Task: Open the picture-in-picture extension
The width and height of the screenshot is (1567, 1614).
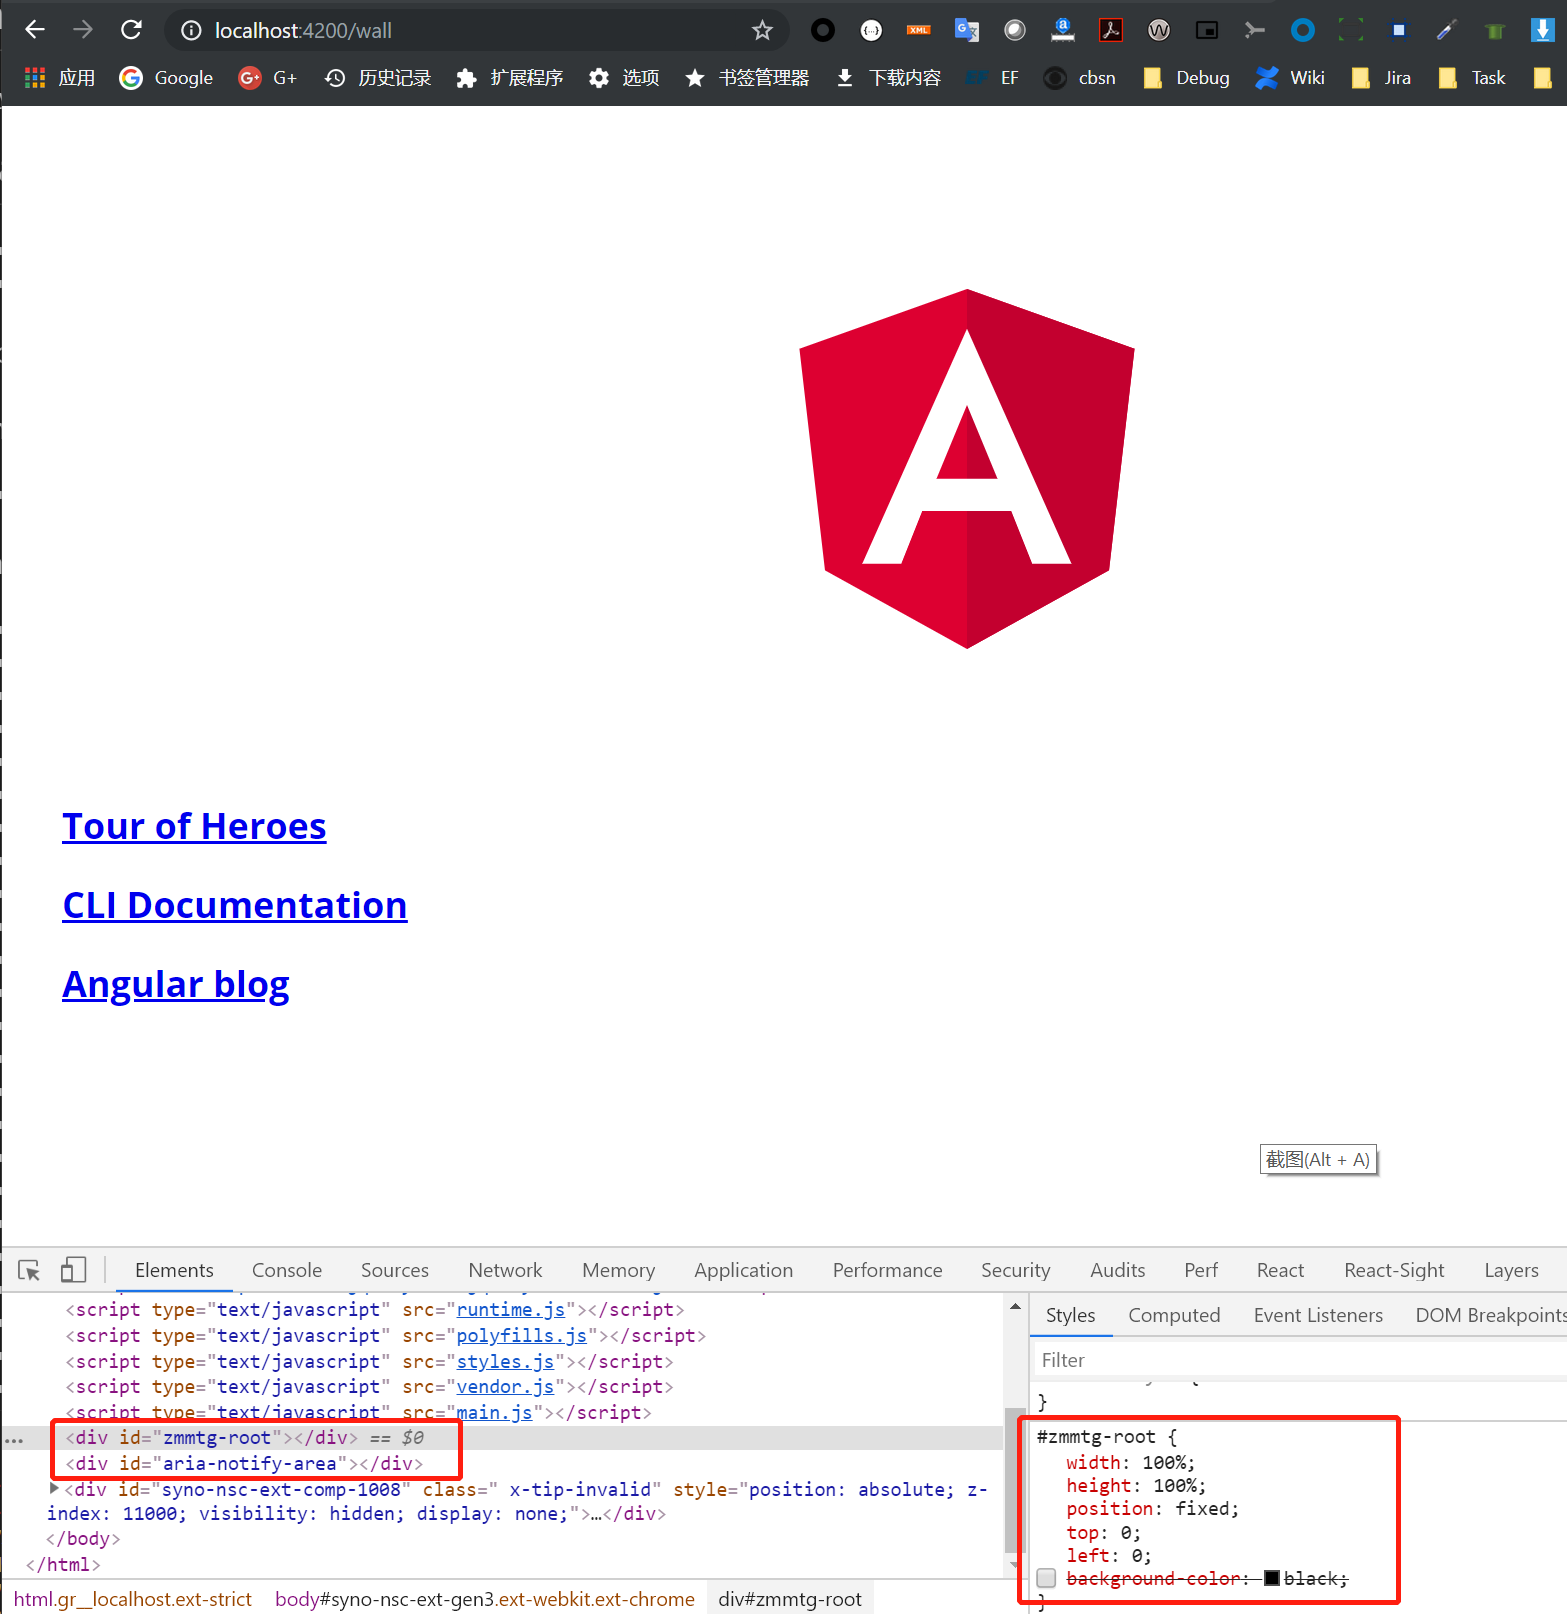Action: tap(1207, 31)
